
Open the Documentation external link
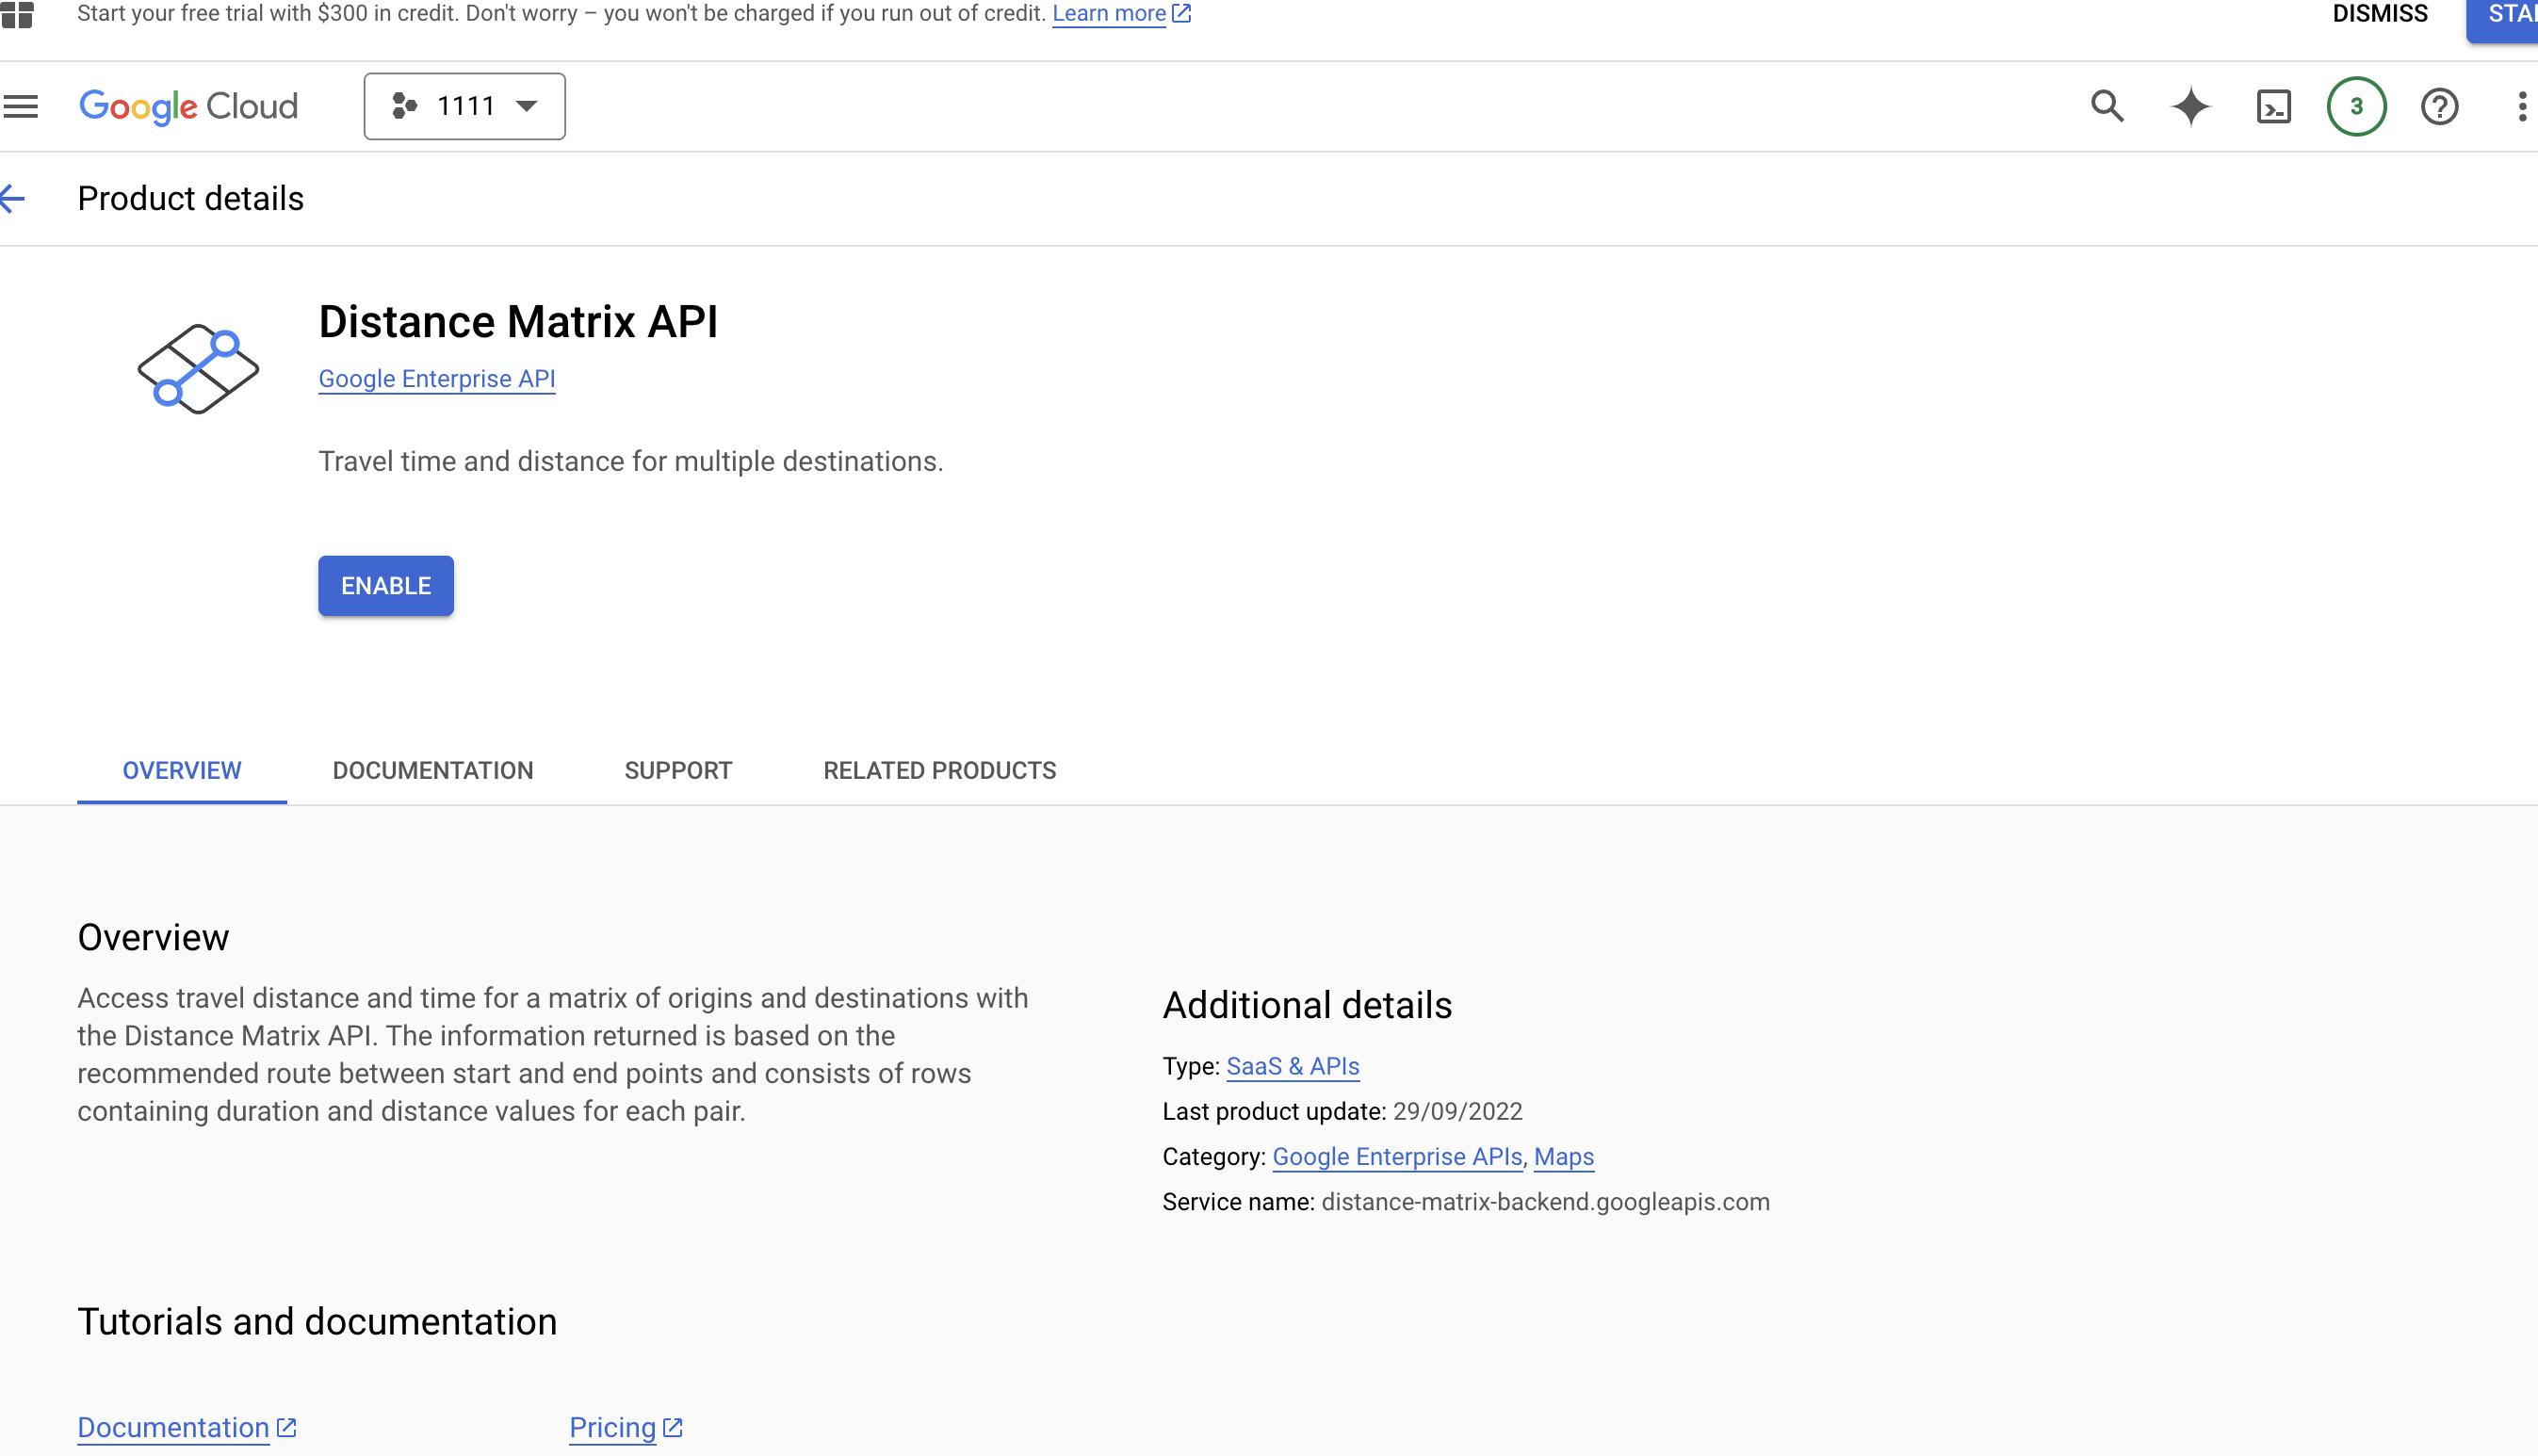point(187,1428)
